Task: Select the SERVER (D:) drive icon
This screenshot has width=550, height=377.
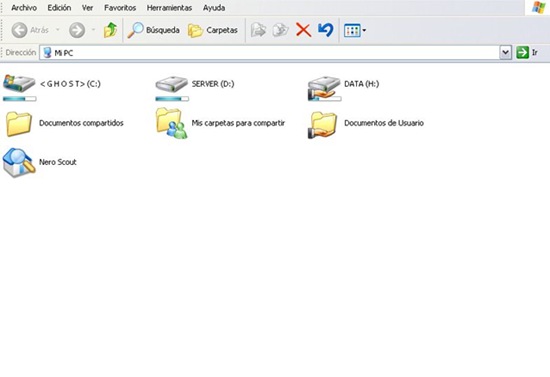Action: click(x=172, y=84)
